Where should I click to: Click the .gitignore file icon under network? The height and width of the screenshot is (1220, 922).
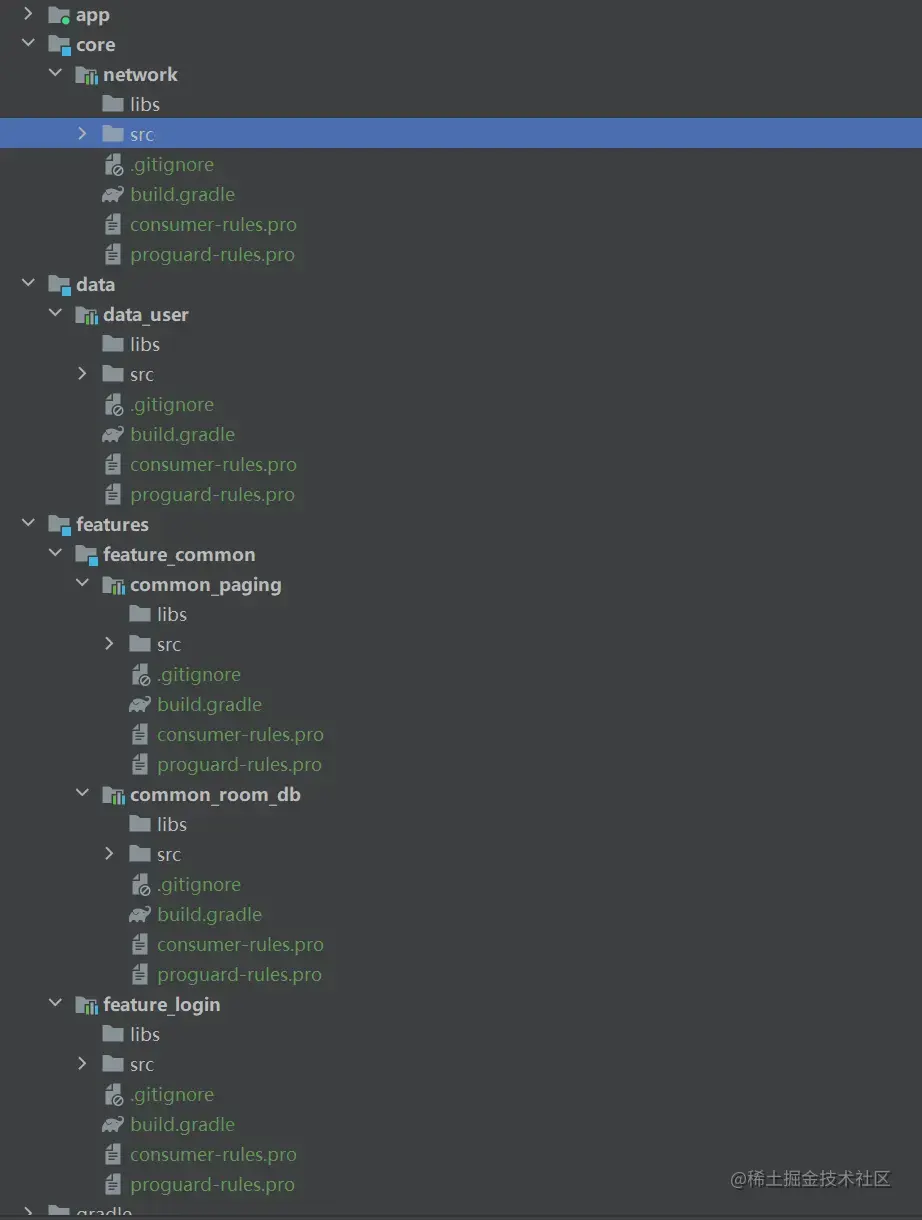pos(113,165)
